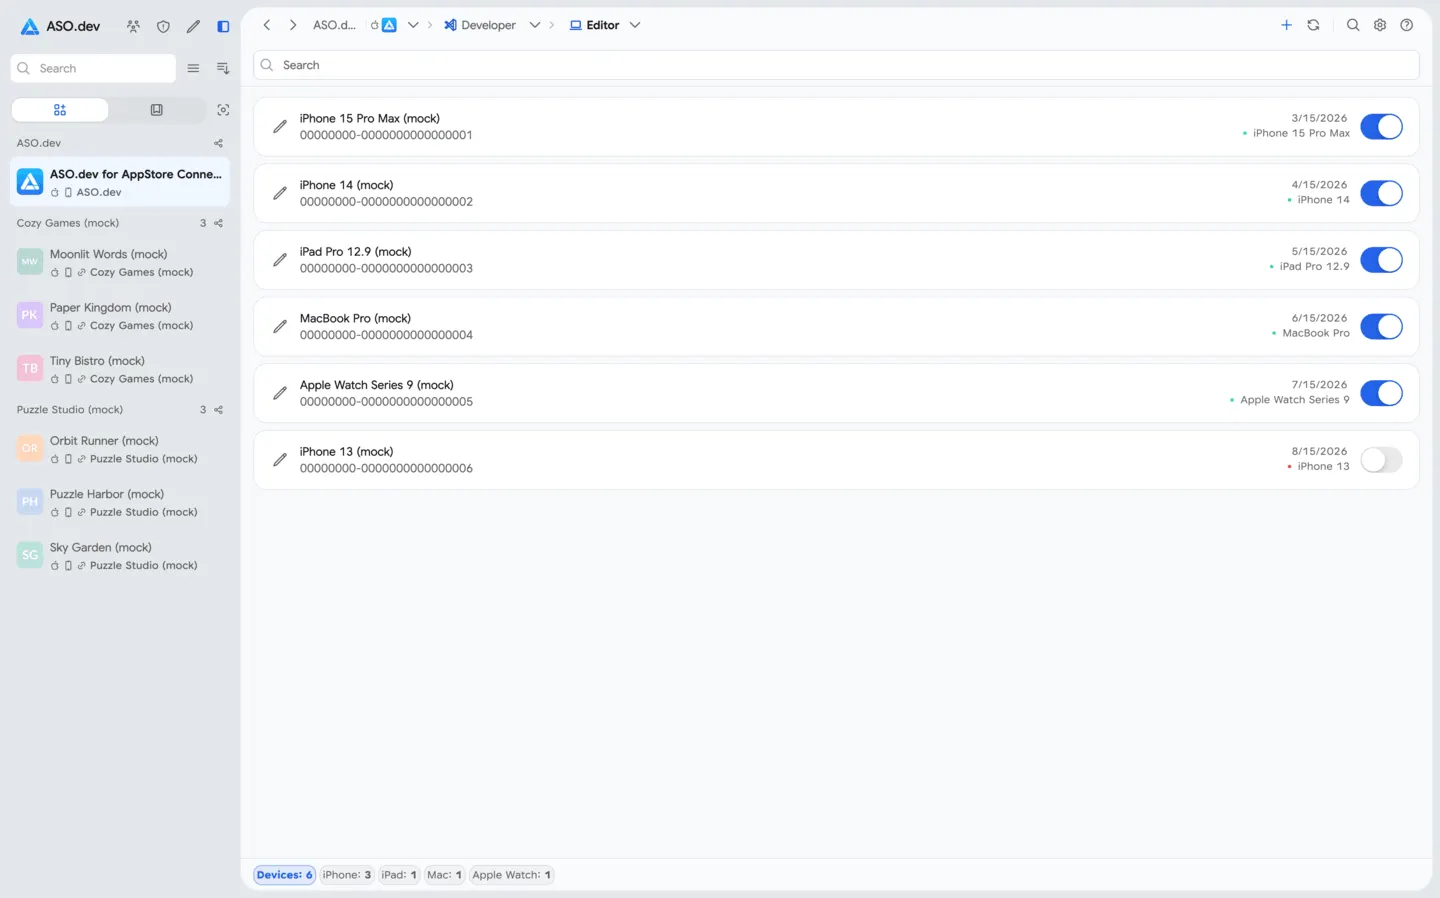Screen dimensions: 1440x898
Task: Open the settings gear in top bar
Action: 1380,25
